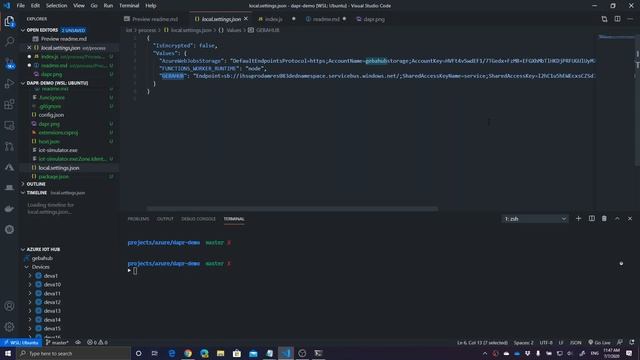Expand device deva10
Image resolution: width=640 pixels, height=360 pixels.
30,284
